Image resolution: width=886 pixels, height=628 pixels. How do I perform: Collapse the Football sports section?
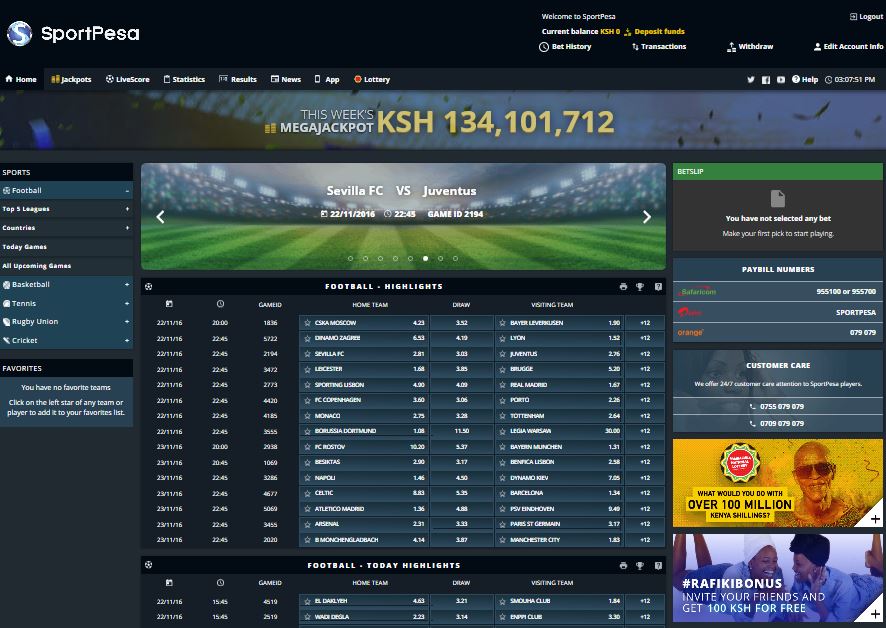(x=127, y=191)
